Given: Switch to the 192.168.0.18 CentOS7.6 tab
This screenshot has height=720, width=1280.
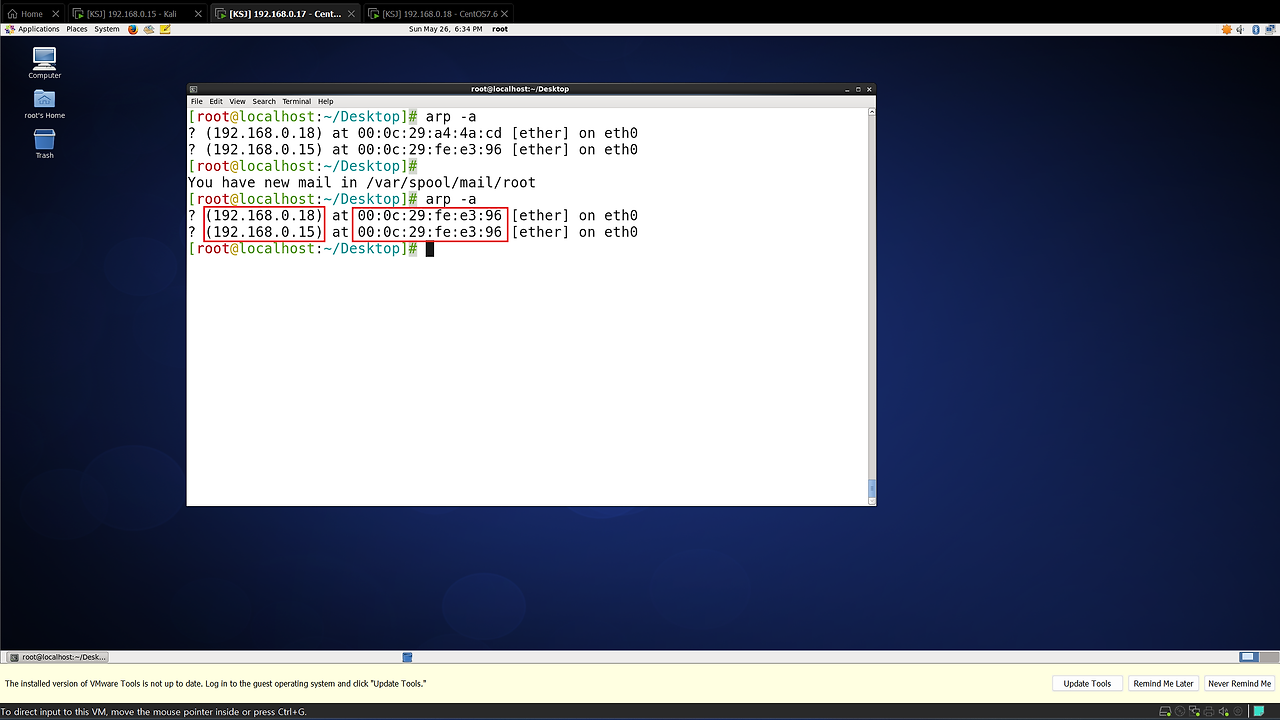Looking at the screenshot, I should coord(440,14).
